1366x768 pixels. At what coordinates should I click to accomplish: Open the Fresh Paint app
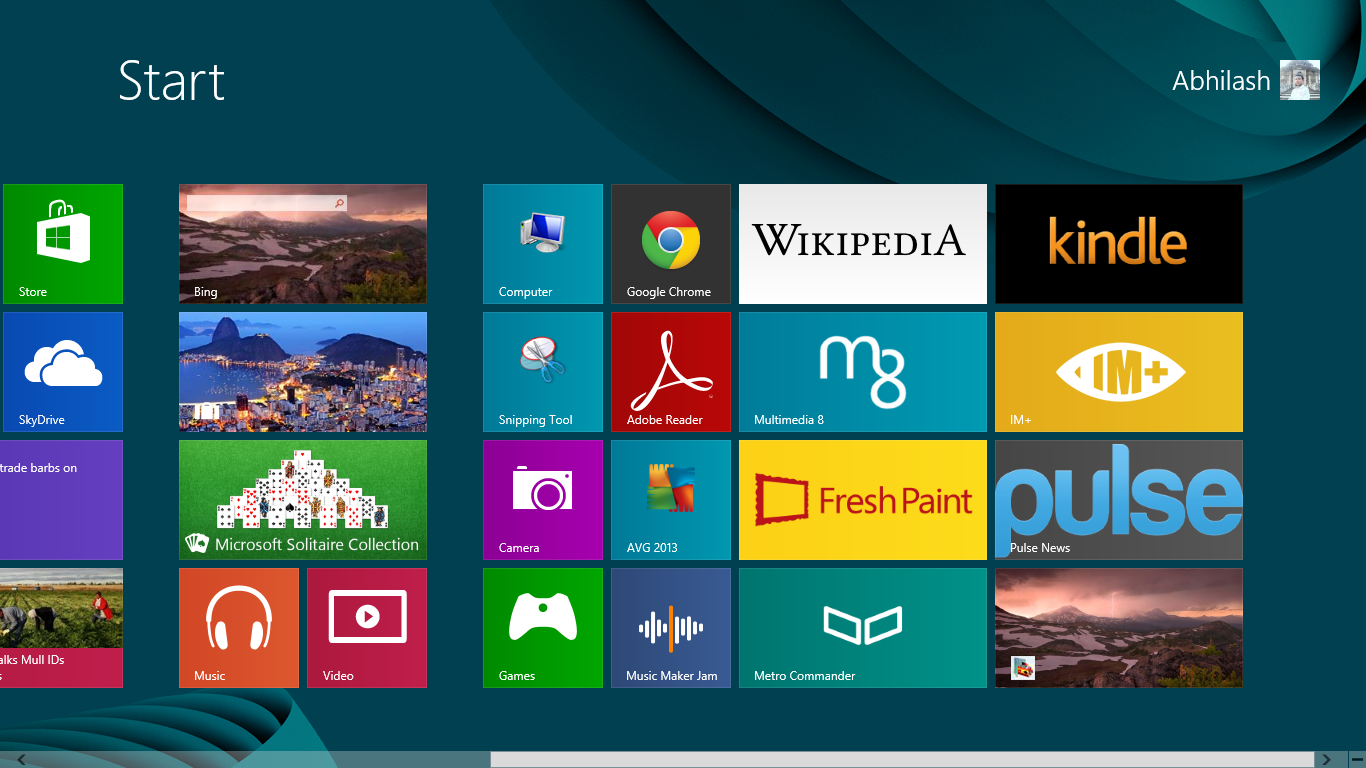tap(863, 500)
